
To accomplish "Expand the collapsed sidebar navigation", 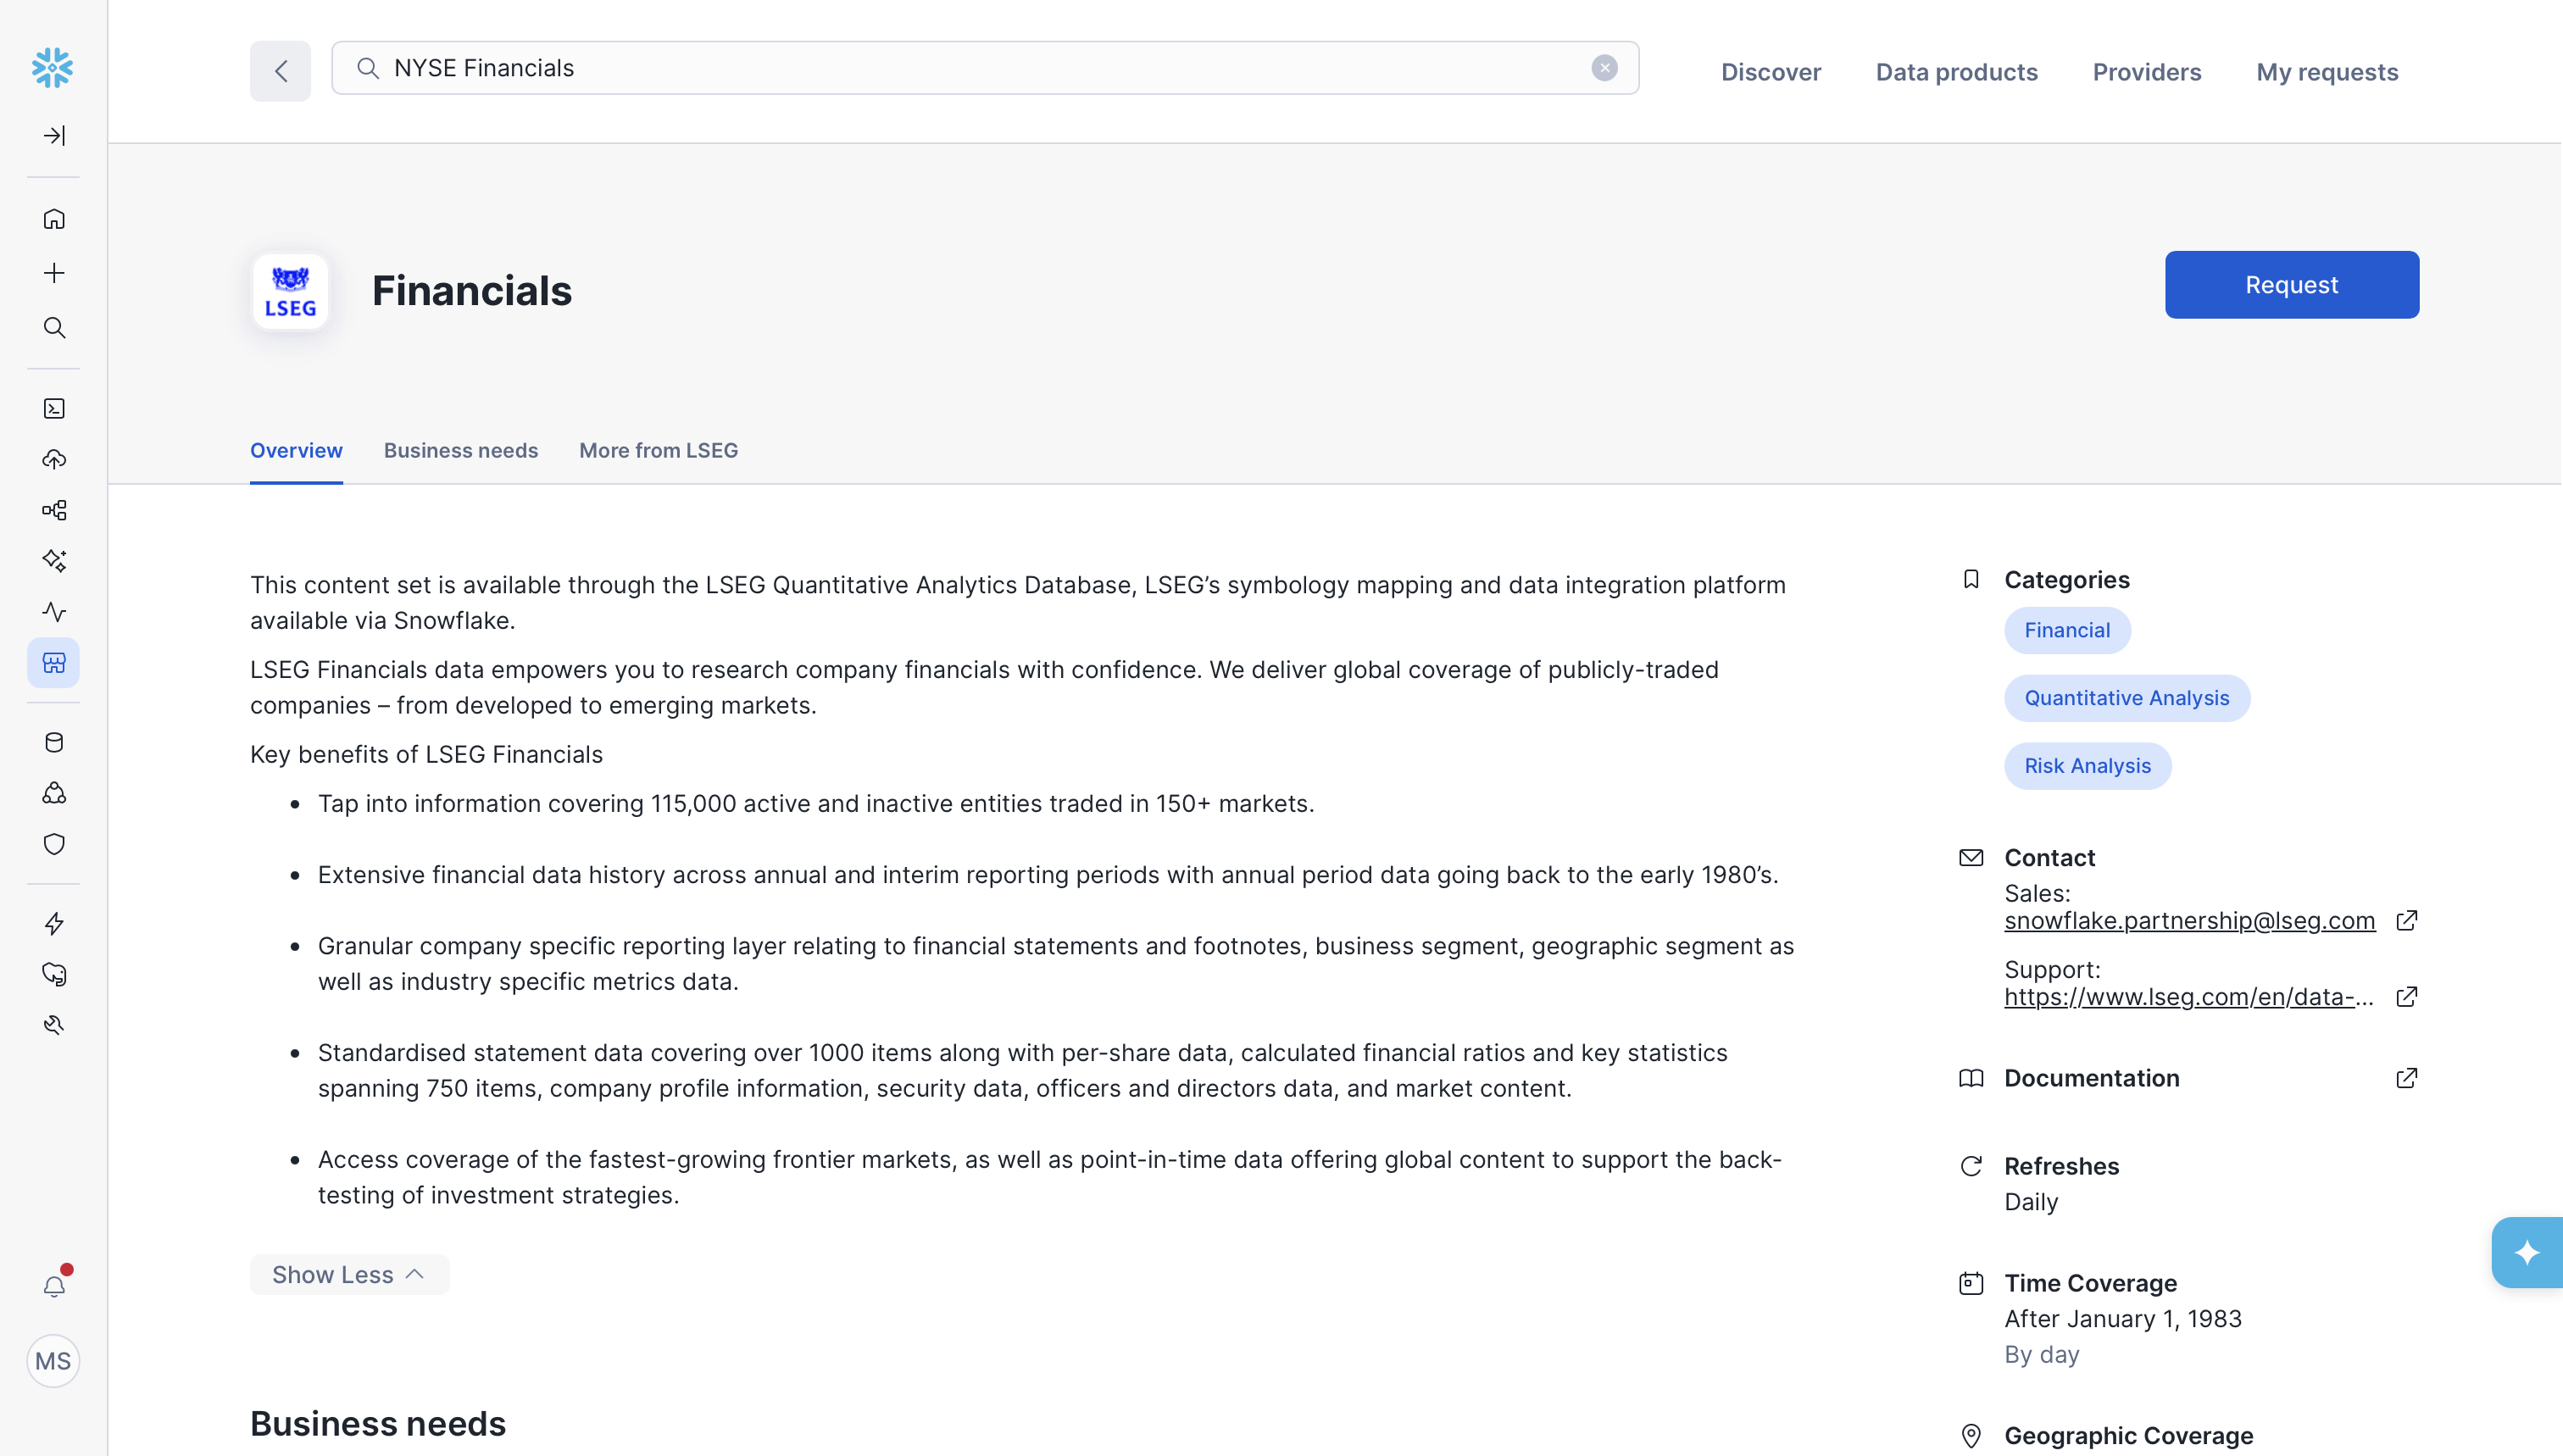I will (x=54, y=136).
